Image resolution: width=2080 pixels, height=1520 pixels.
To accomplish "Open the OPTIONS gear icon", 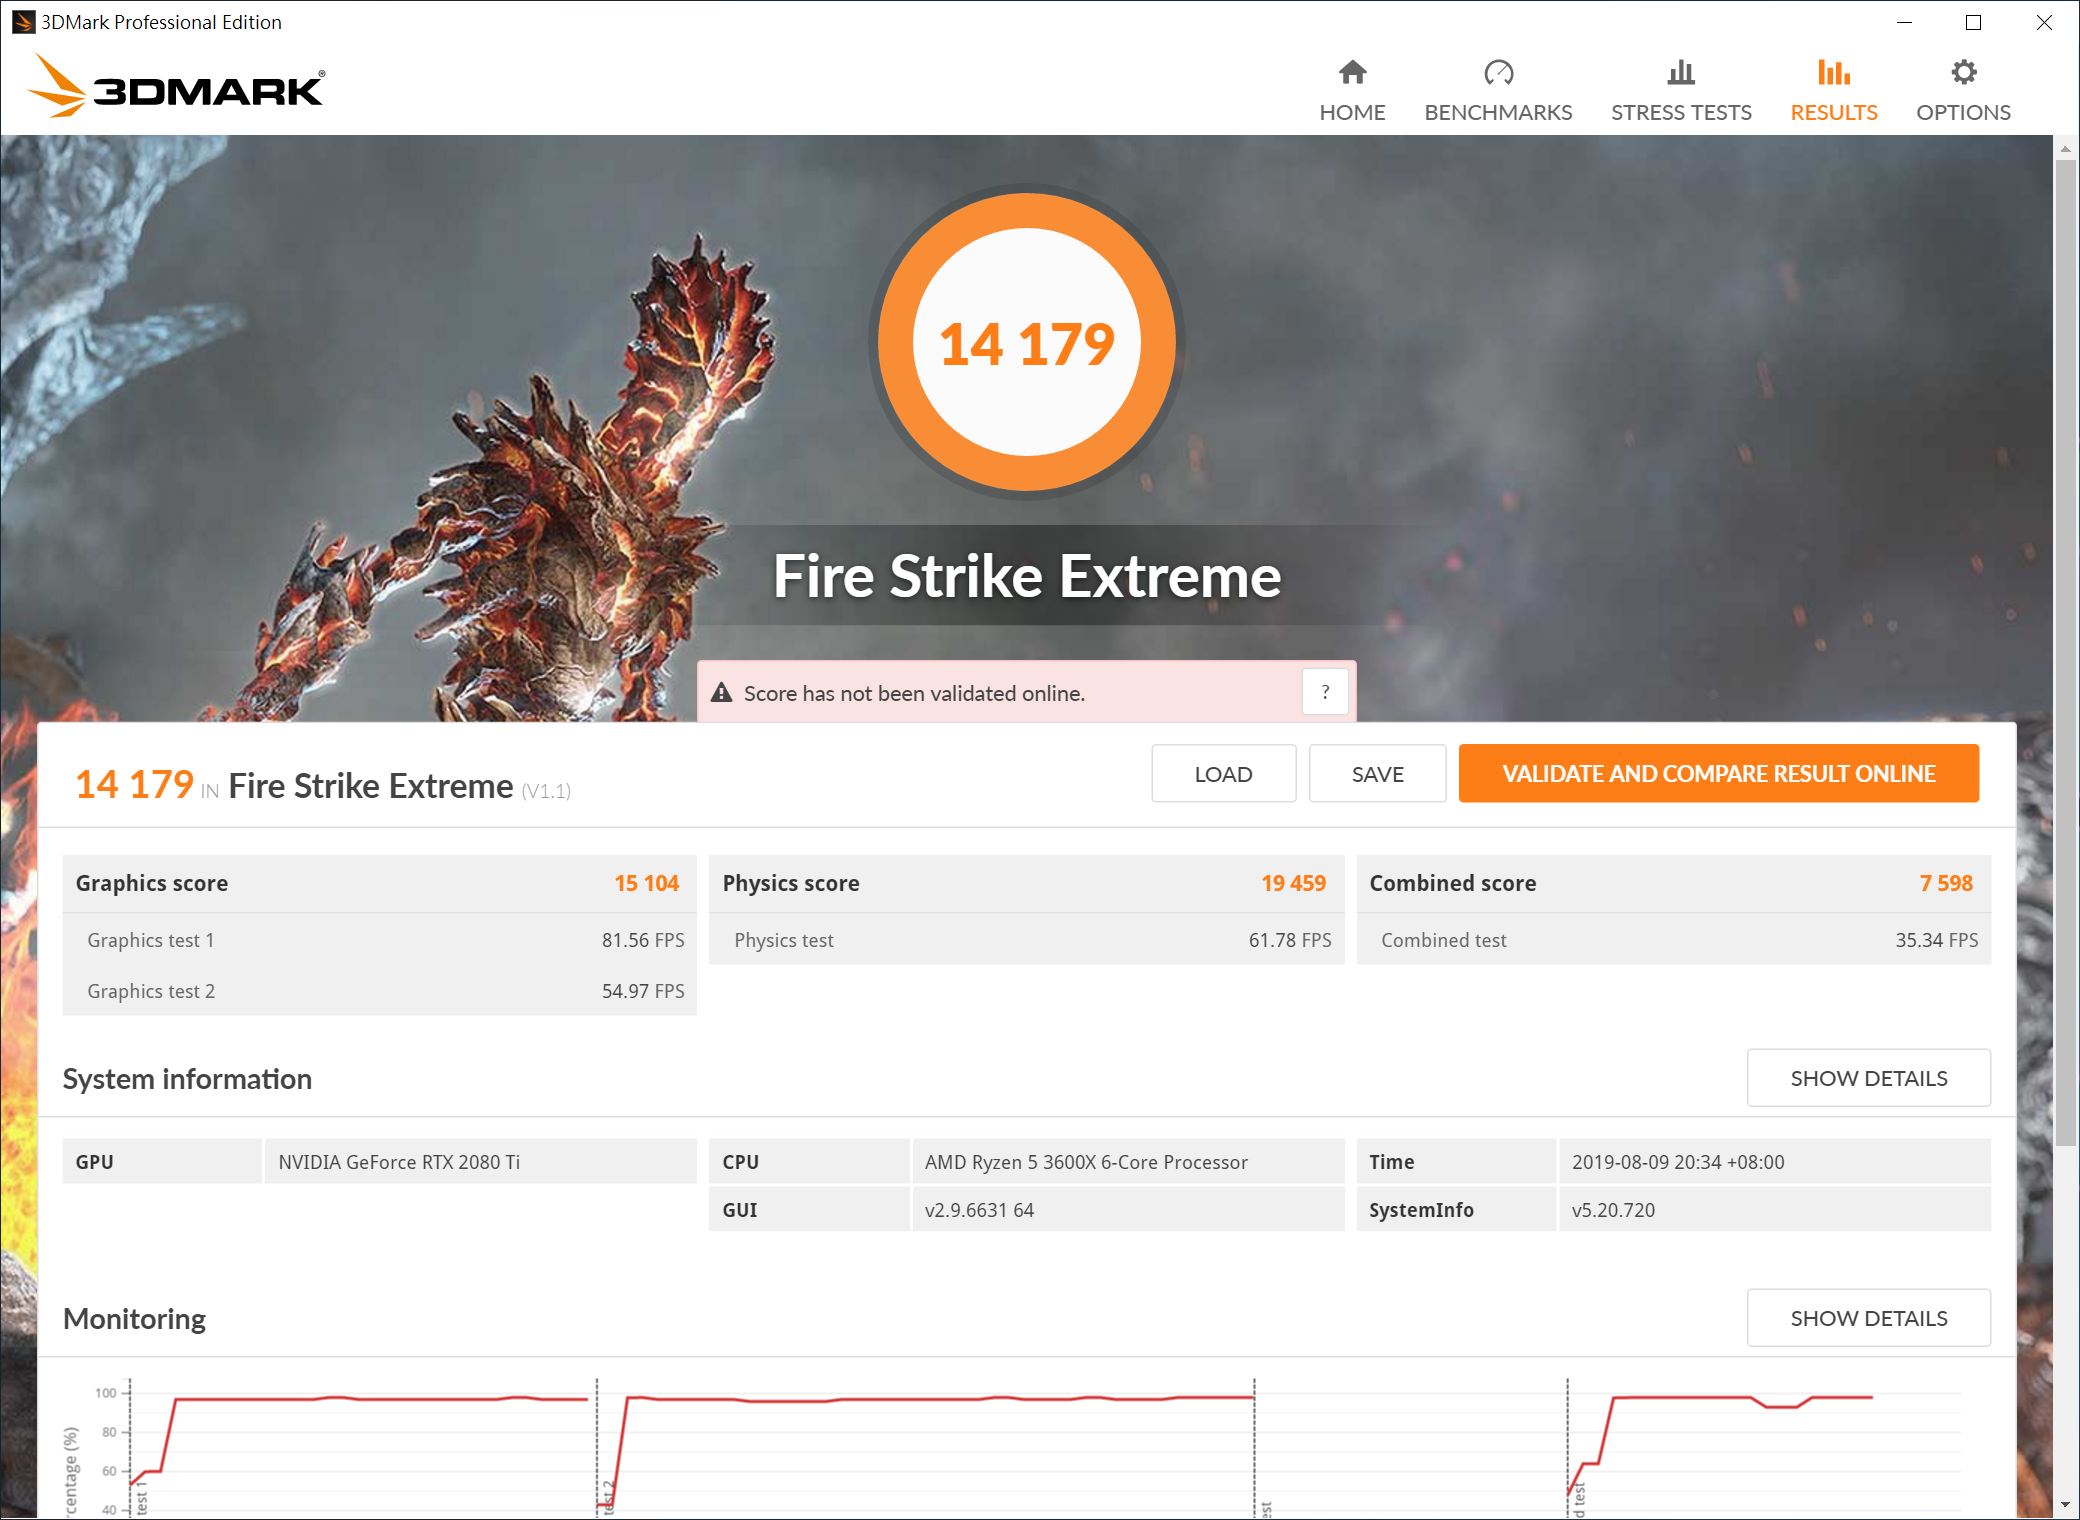I will pos(1962,73).
